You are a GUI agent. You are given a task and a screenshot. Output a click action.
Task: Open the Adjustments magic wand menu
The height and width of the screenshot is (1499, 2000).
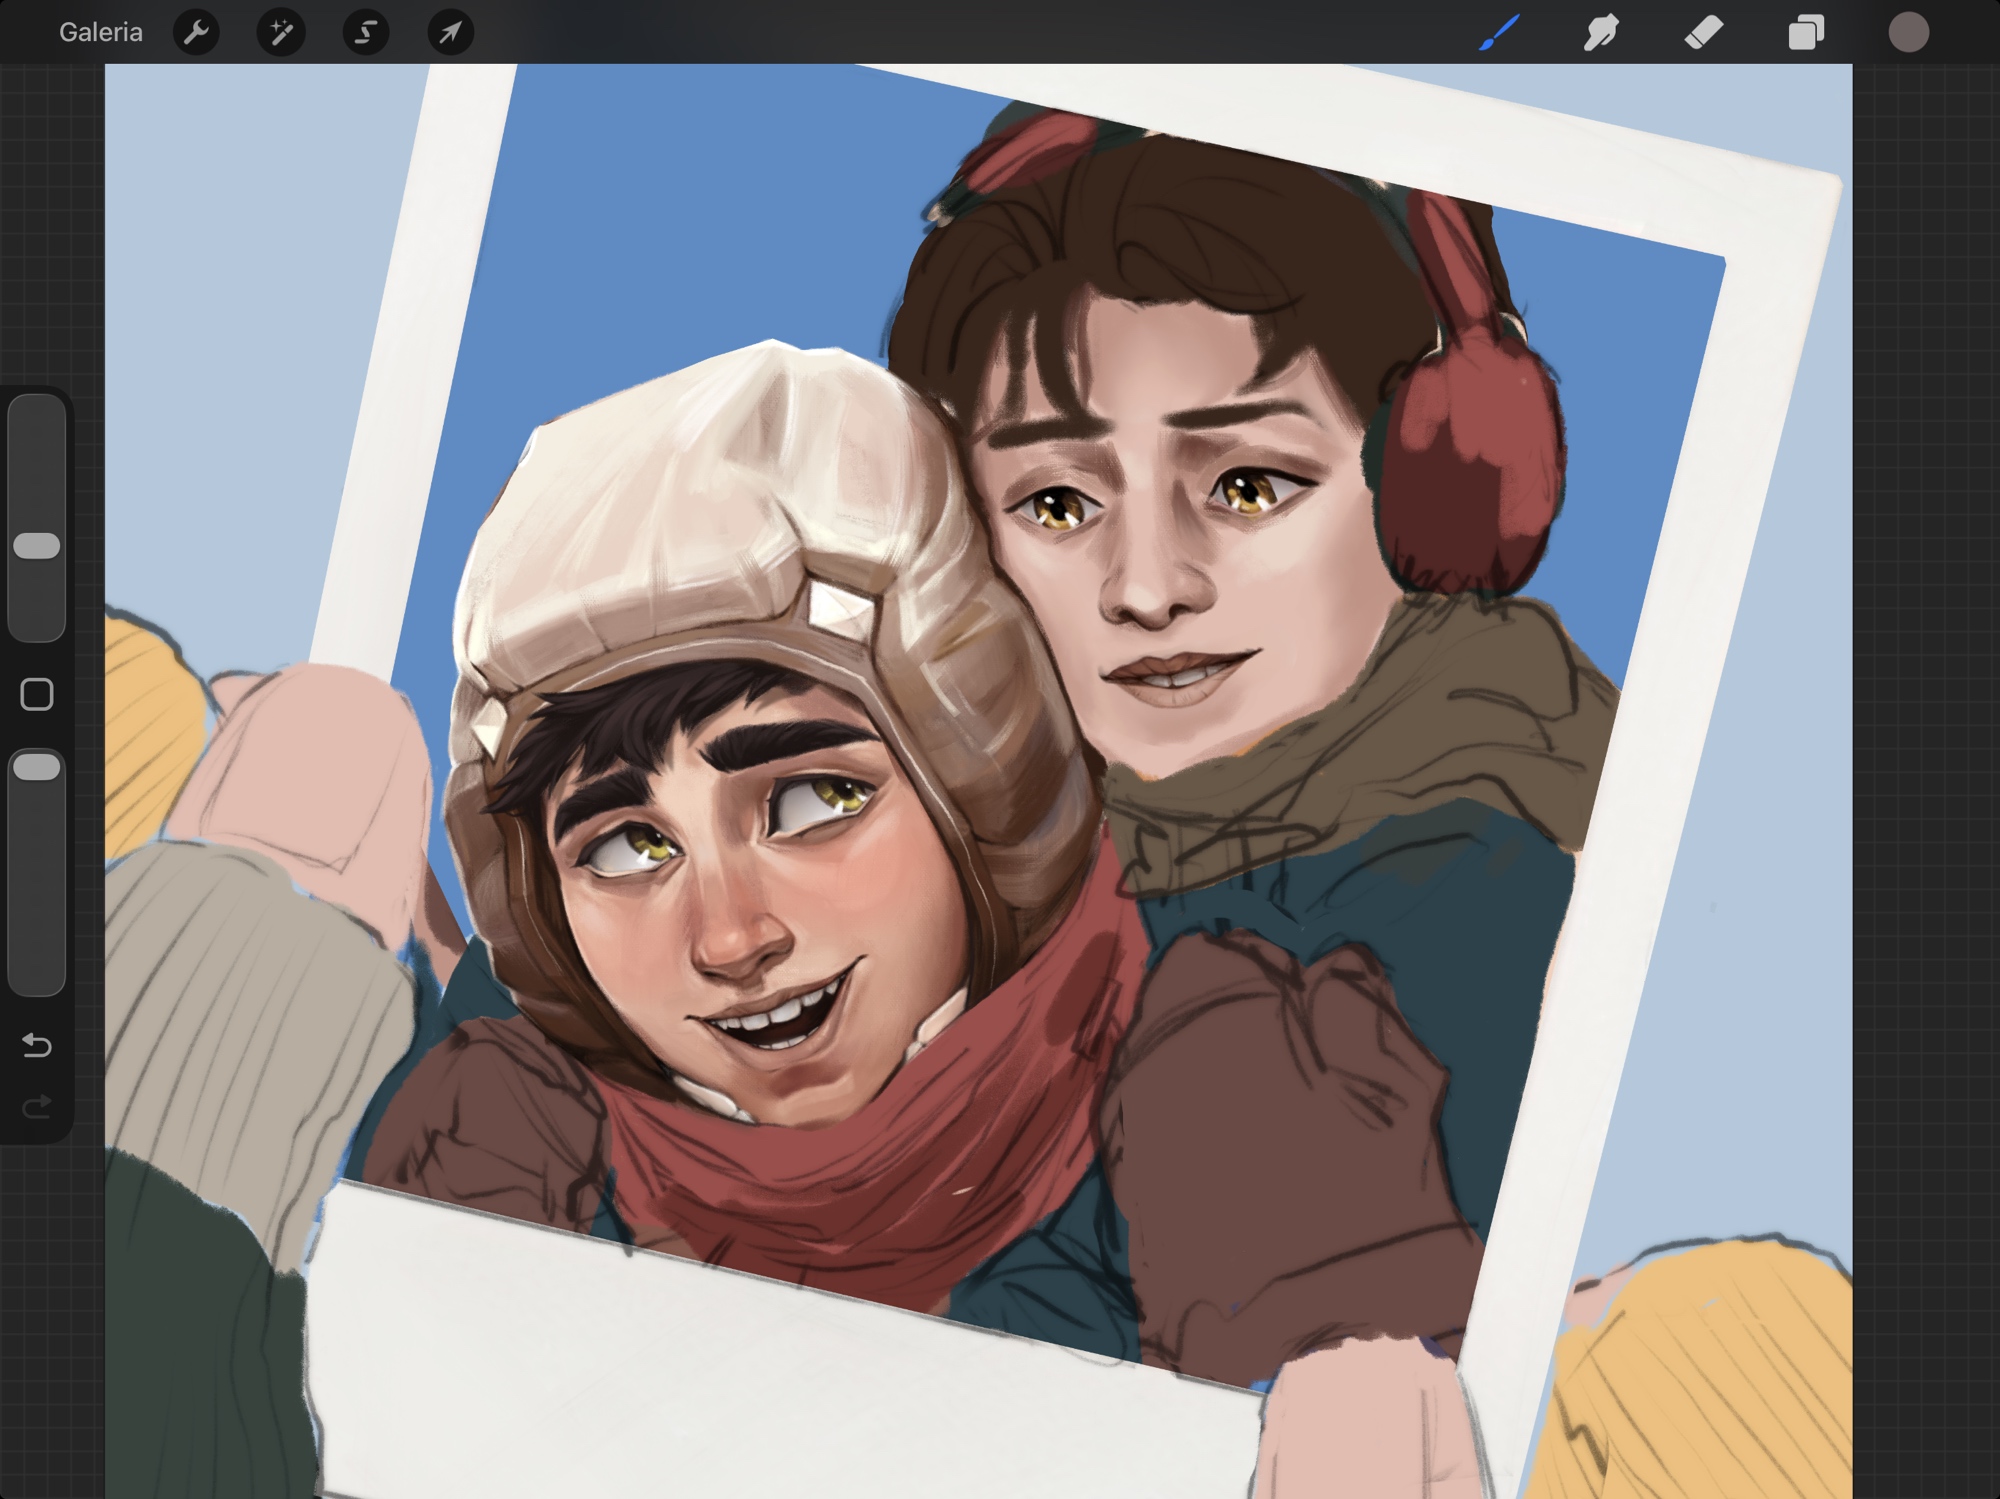coord(281,33)
